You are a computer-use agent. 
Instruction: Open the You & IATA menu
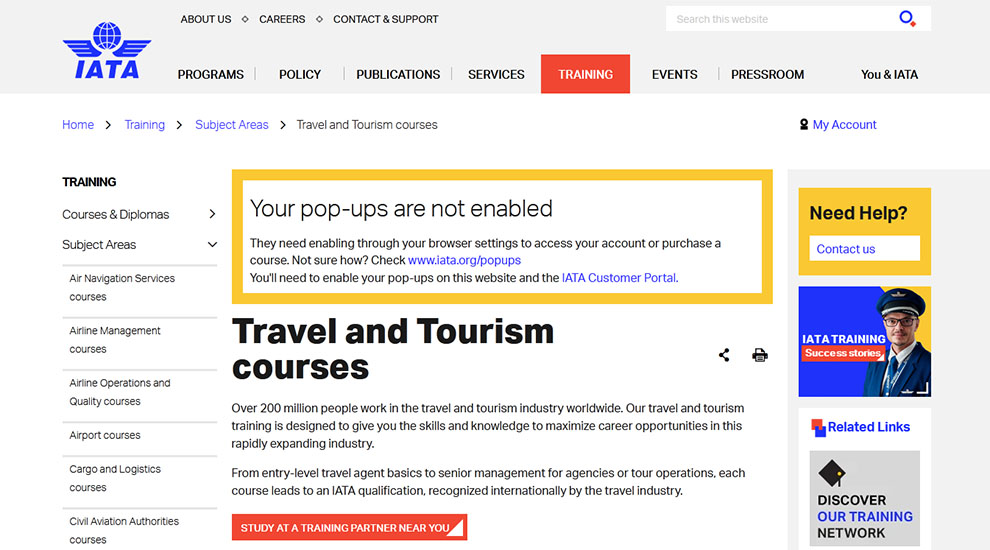click(889, 75)
